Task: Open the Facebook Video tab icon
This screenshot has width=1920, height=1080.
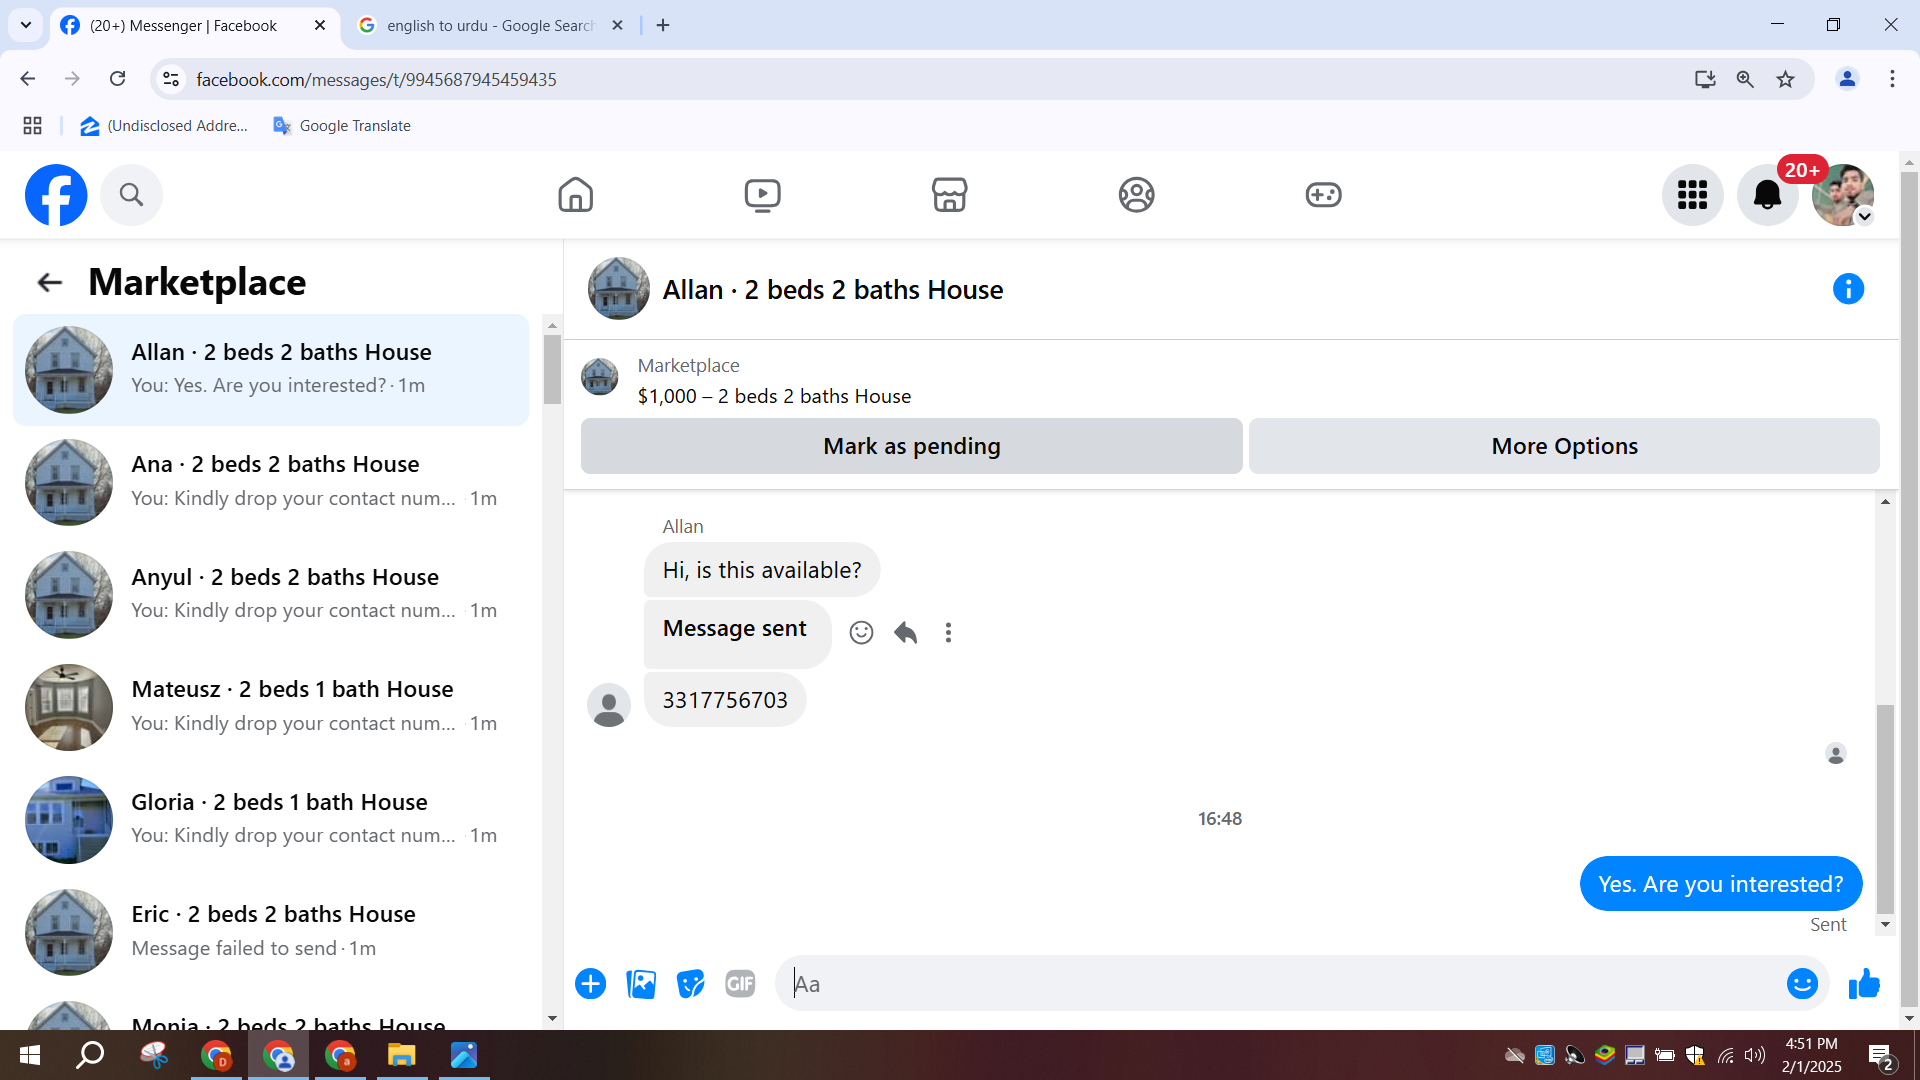Action: tap(762, 195)
